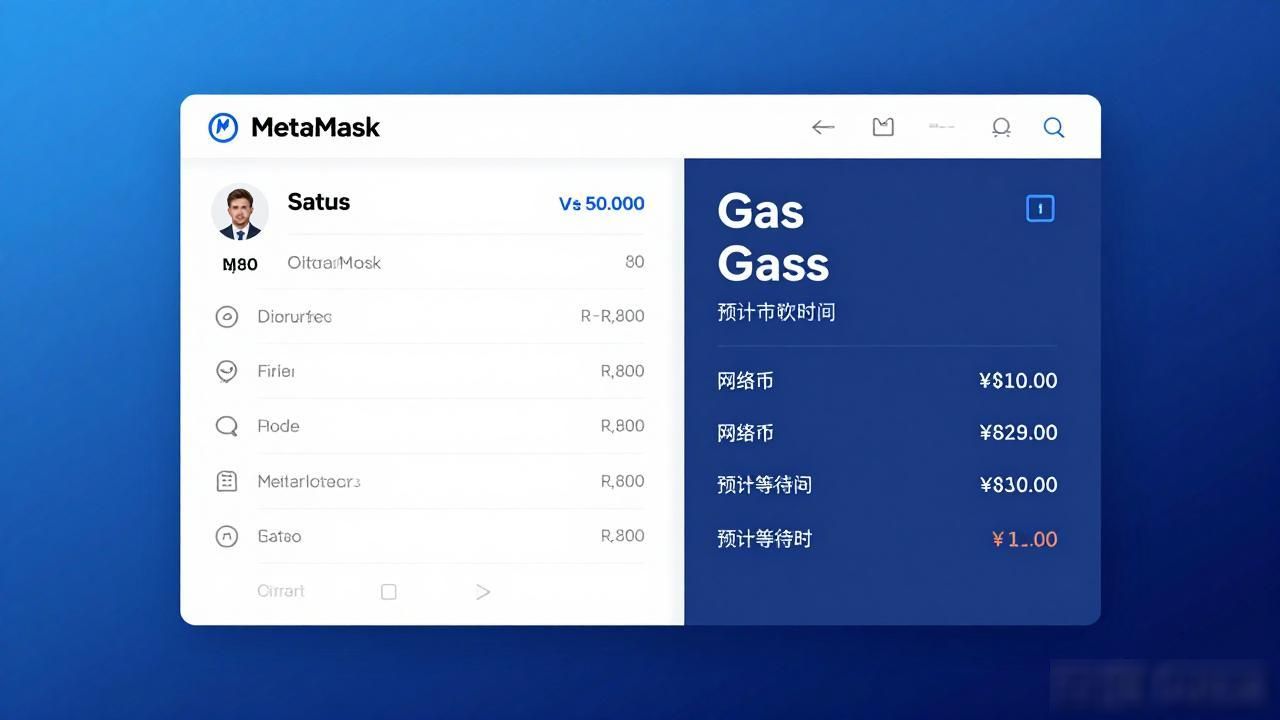The height and width of the screenshot is (720, 1280).
Task: Select the OituarMosk row label
Action: pos(334,262)
